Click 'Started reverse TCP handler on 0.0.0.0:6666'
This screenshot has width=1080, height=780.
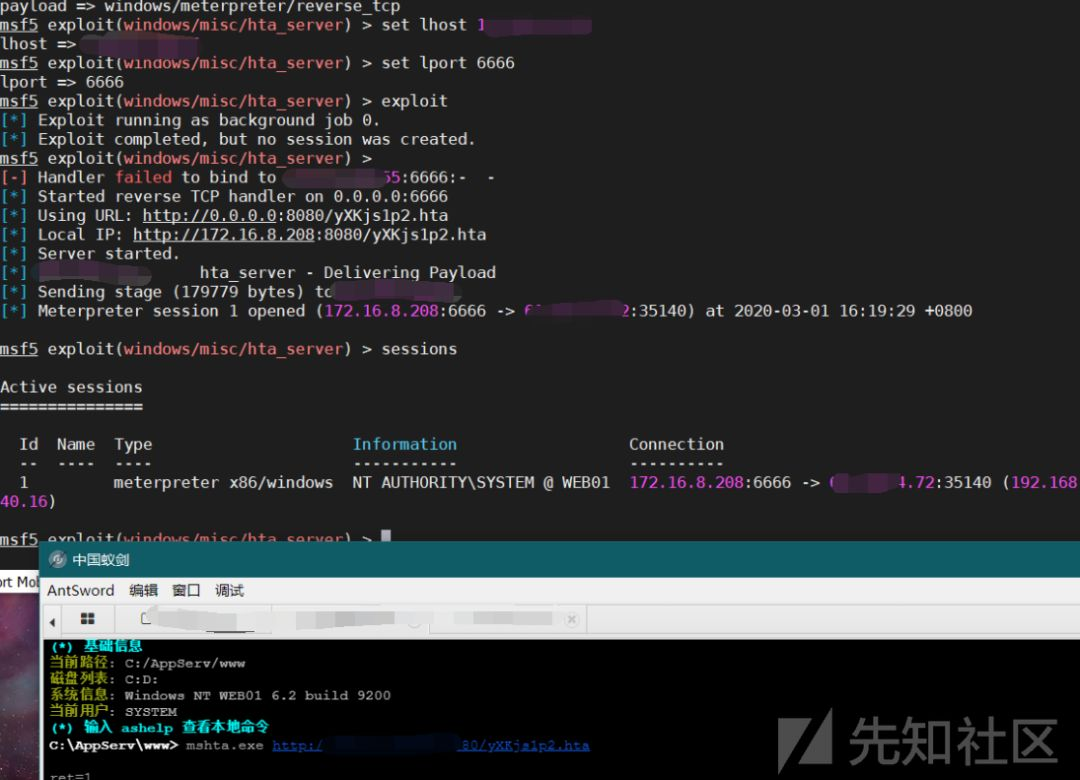coord(242,196)
